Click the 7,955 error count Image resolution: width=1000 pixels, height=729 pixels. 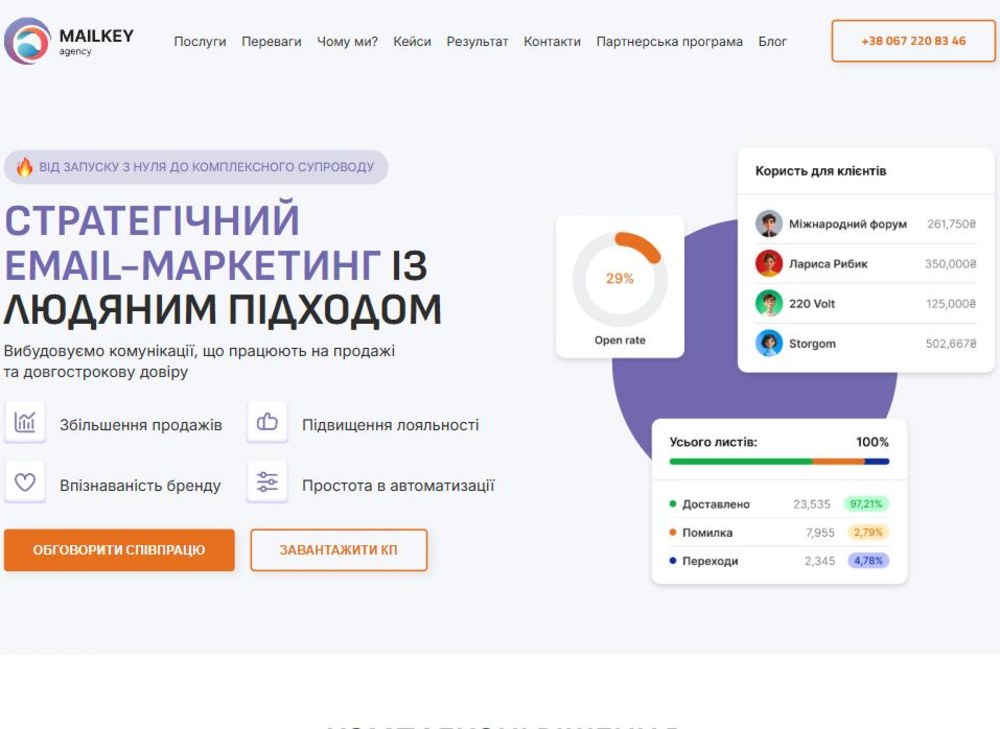pyautogui.click(x=820, y=532)
